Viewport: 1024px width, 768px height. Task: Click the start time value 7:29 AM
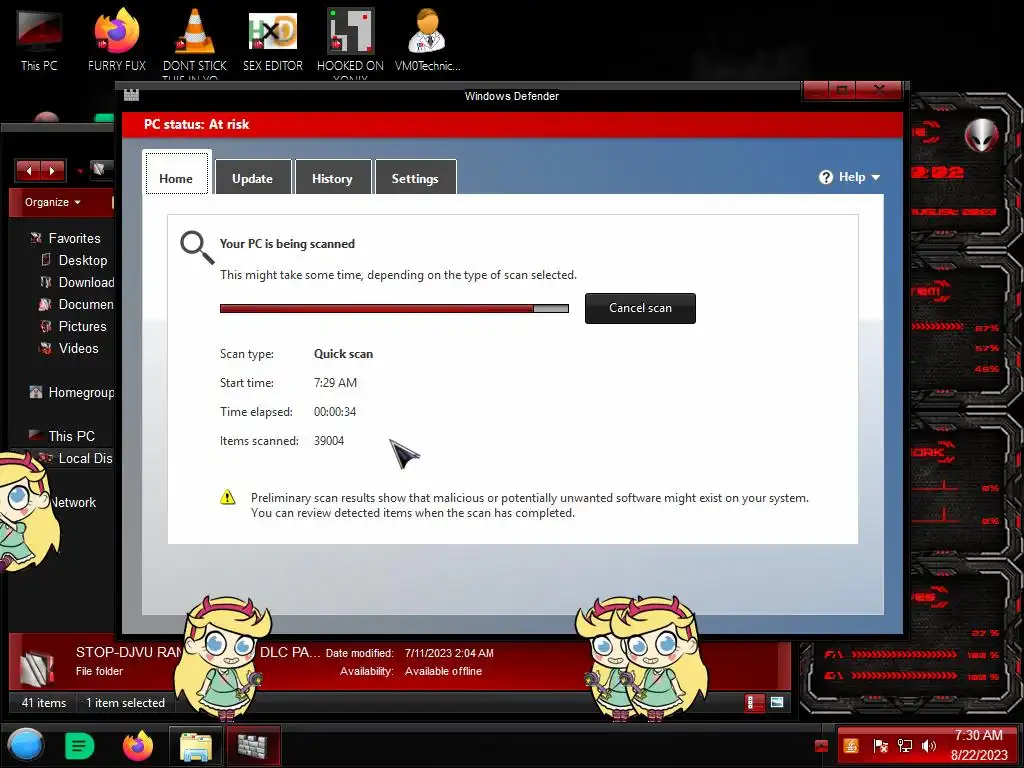(x=335, y=383)
